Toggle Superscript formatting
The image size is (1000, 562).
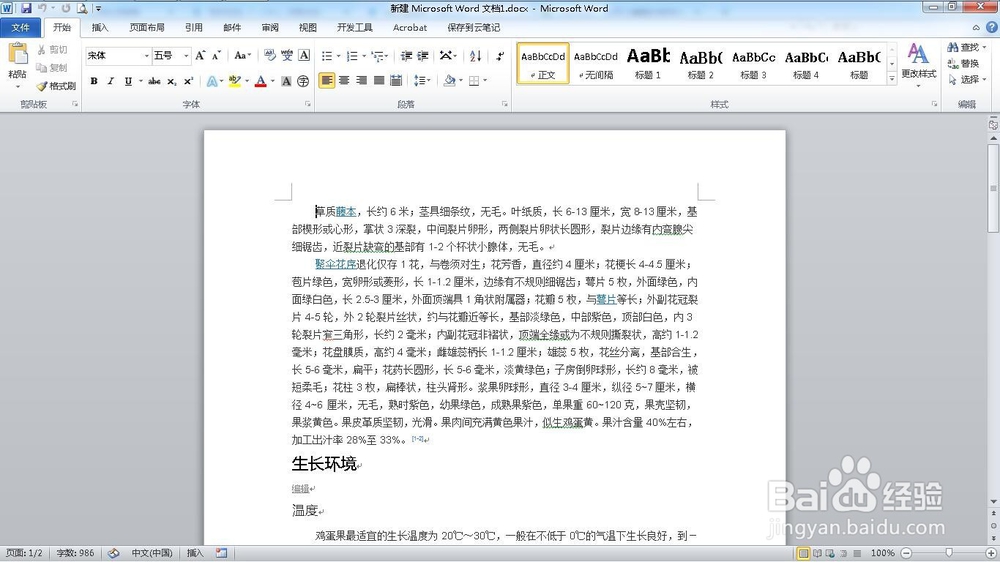click(x=188, y=81)
